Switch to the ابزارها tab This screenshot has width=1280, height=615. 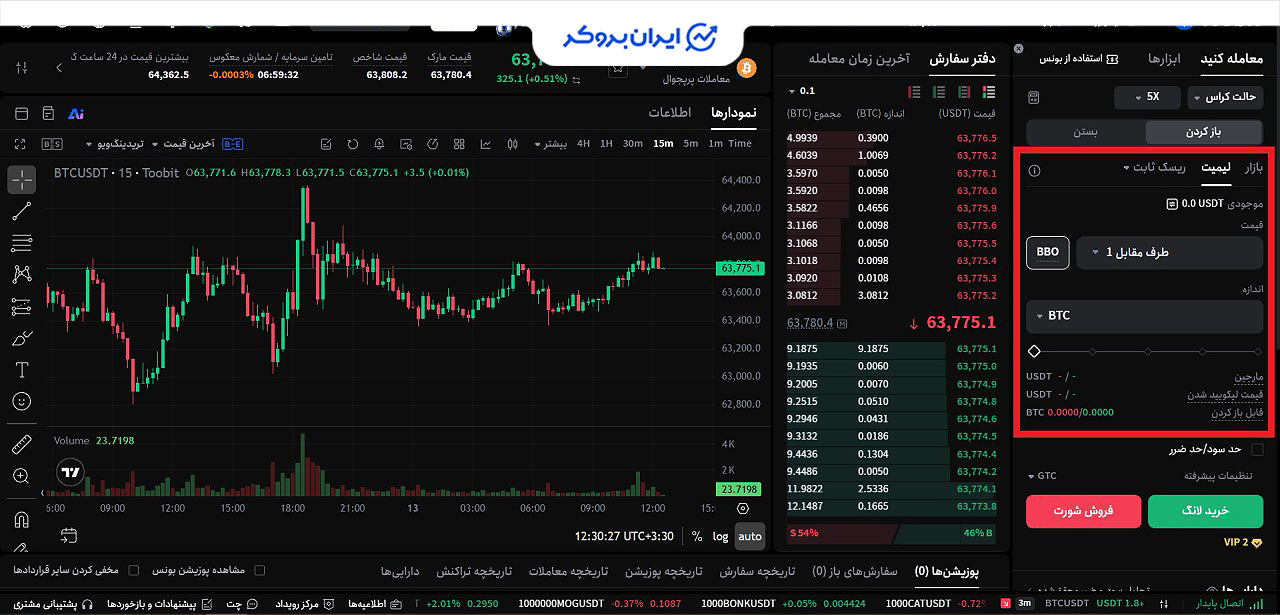(x=1164, y=59)
